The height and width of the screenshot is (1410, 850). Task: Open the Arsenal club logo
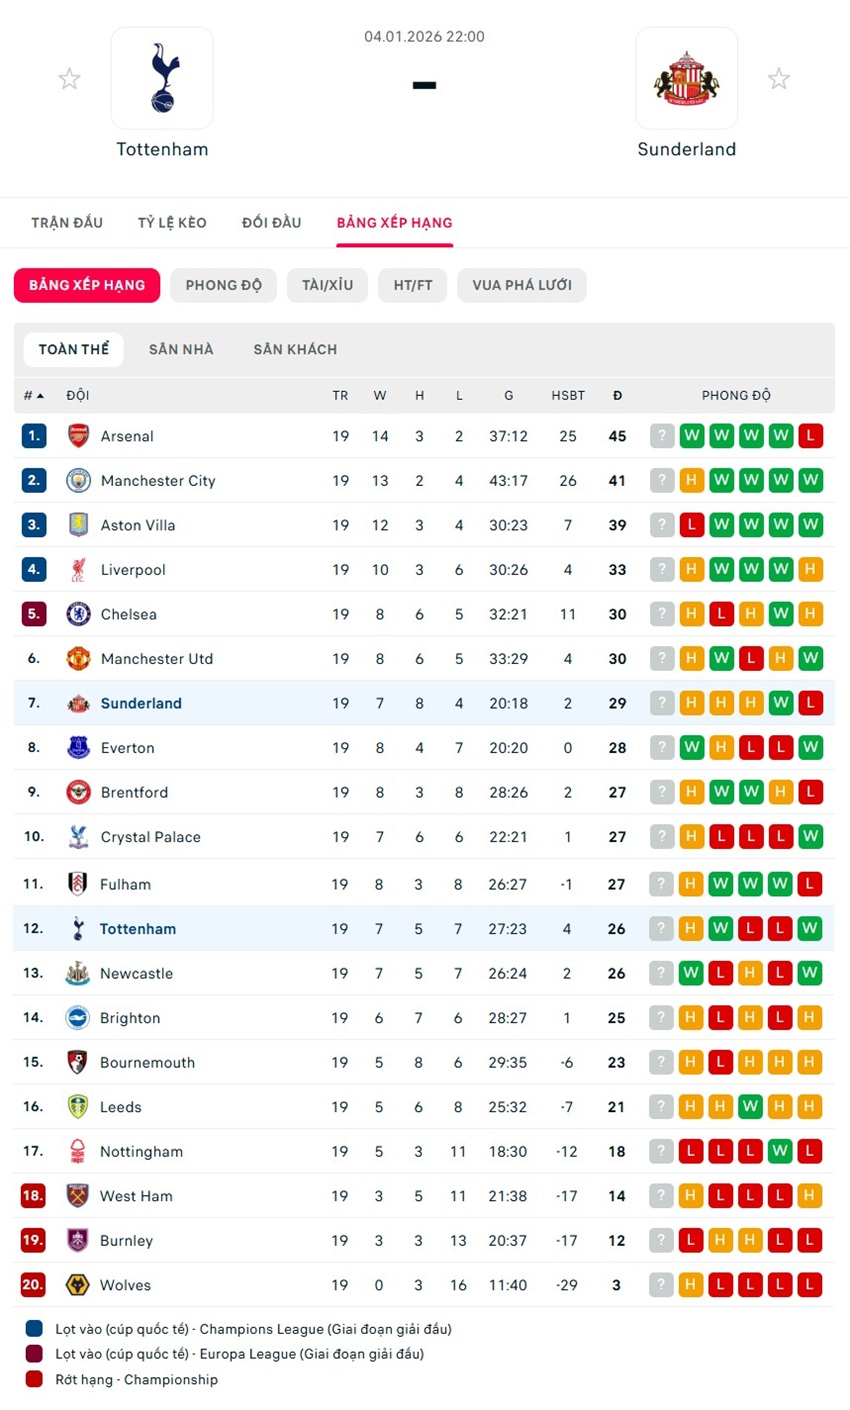(78, 436)
